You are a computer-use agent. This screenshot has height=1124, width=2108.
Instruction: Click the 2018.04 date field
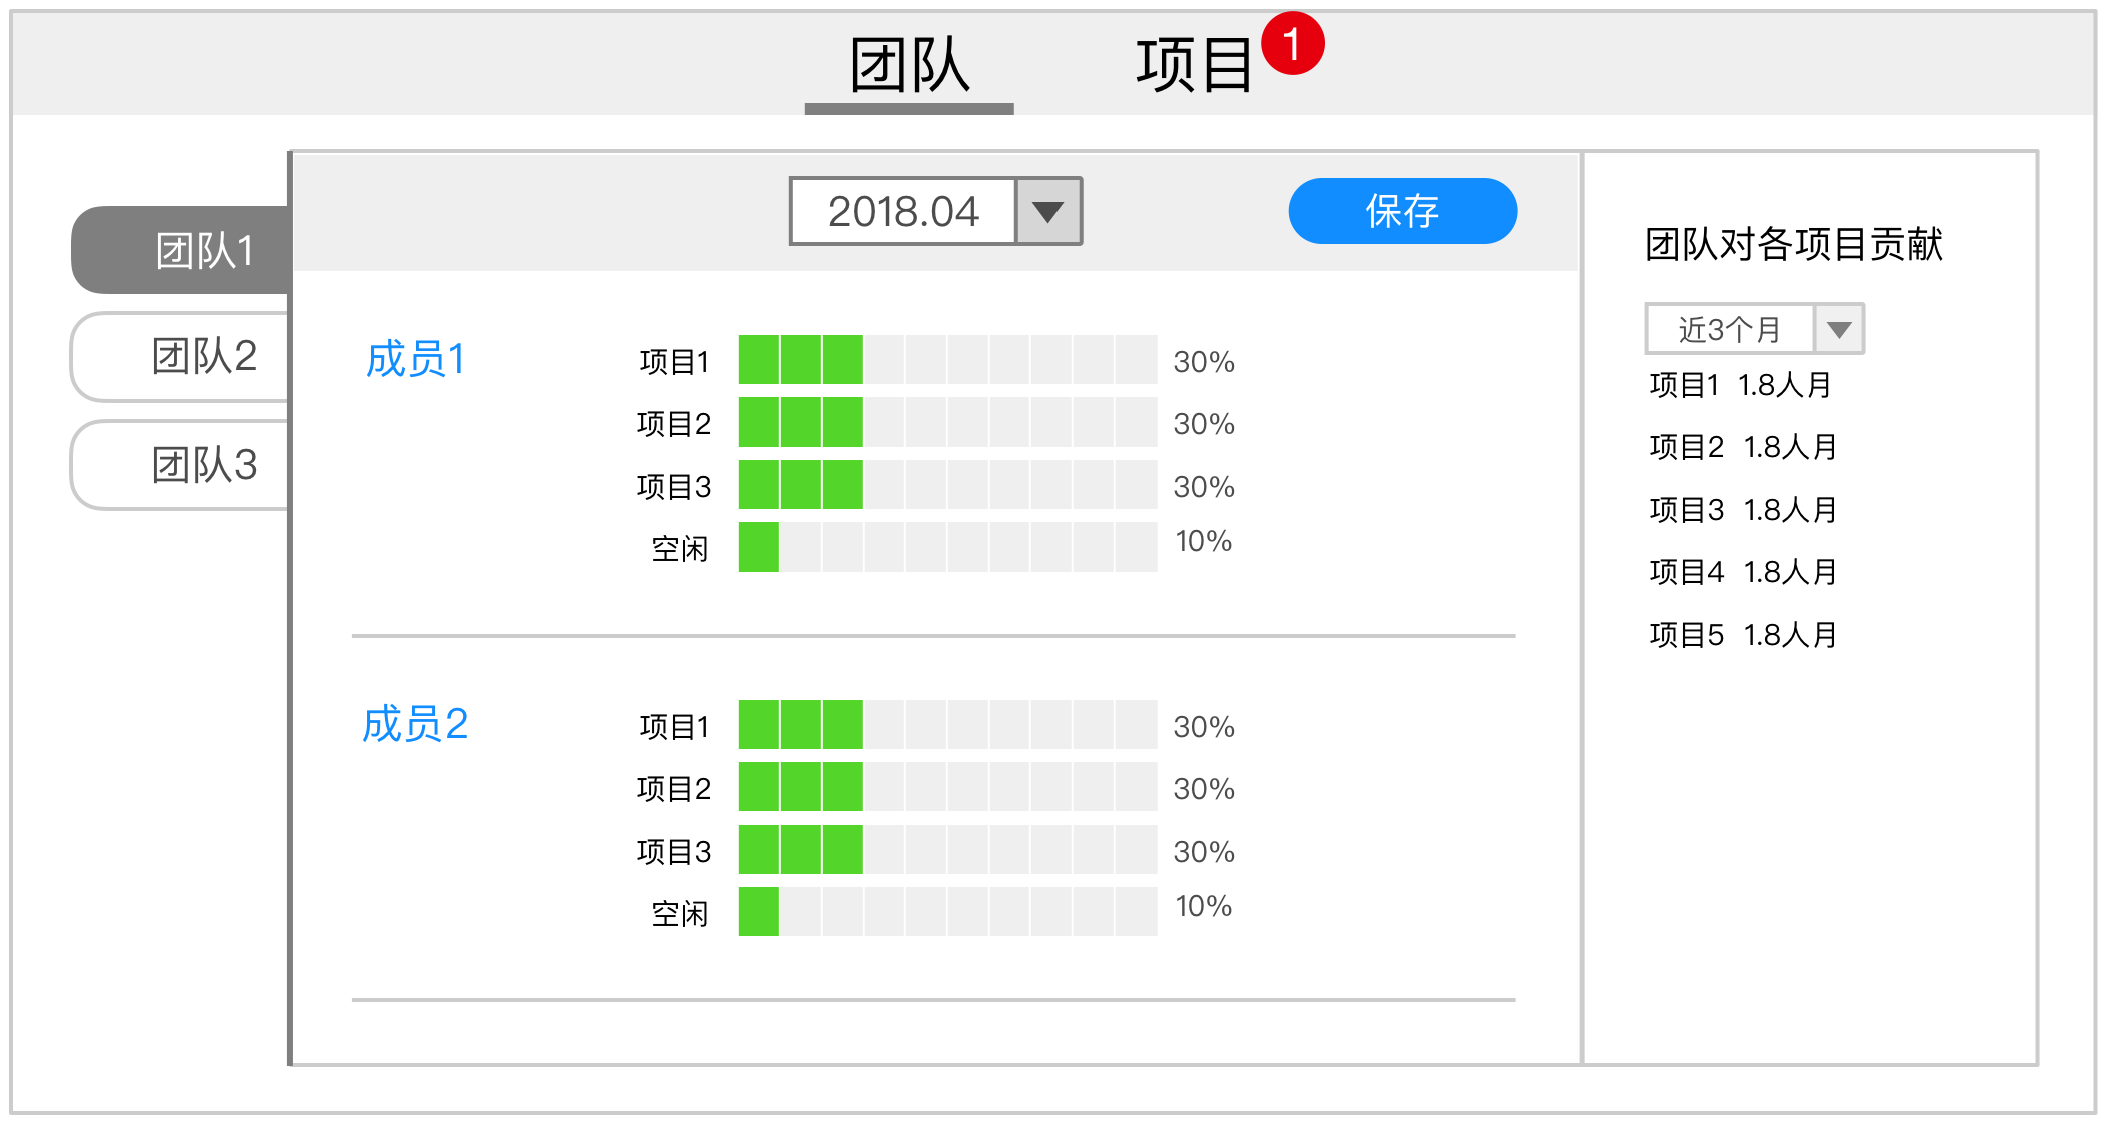click(x=903, y=212)
